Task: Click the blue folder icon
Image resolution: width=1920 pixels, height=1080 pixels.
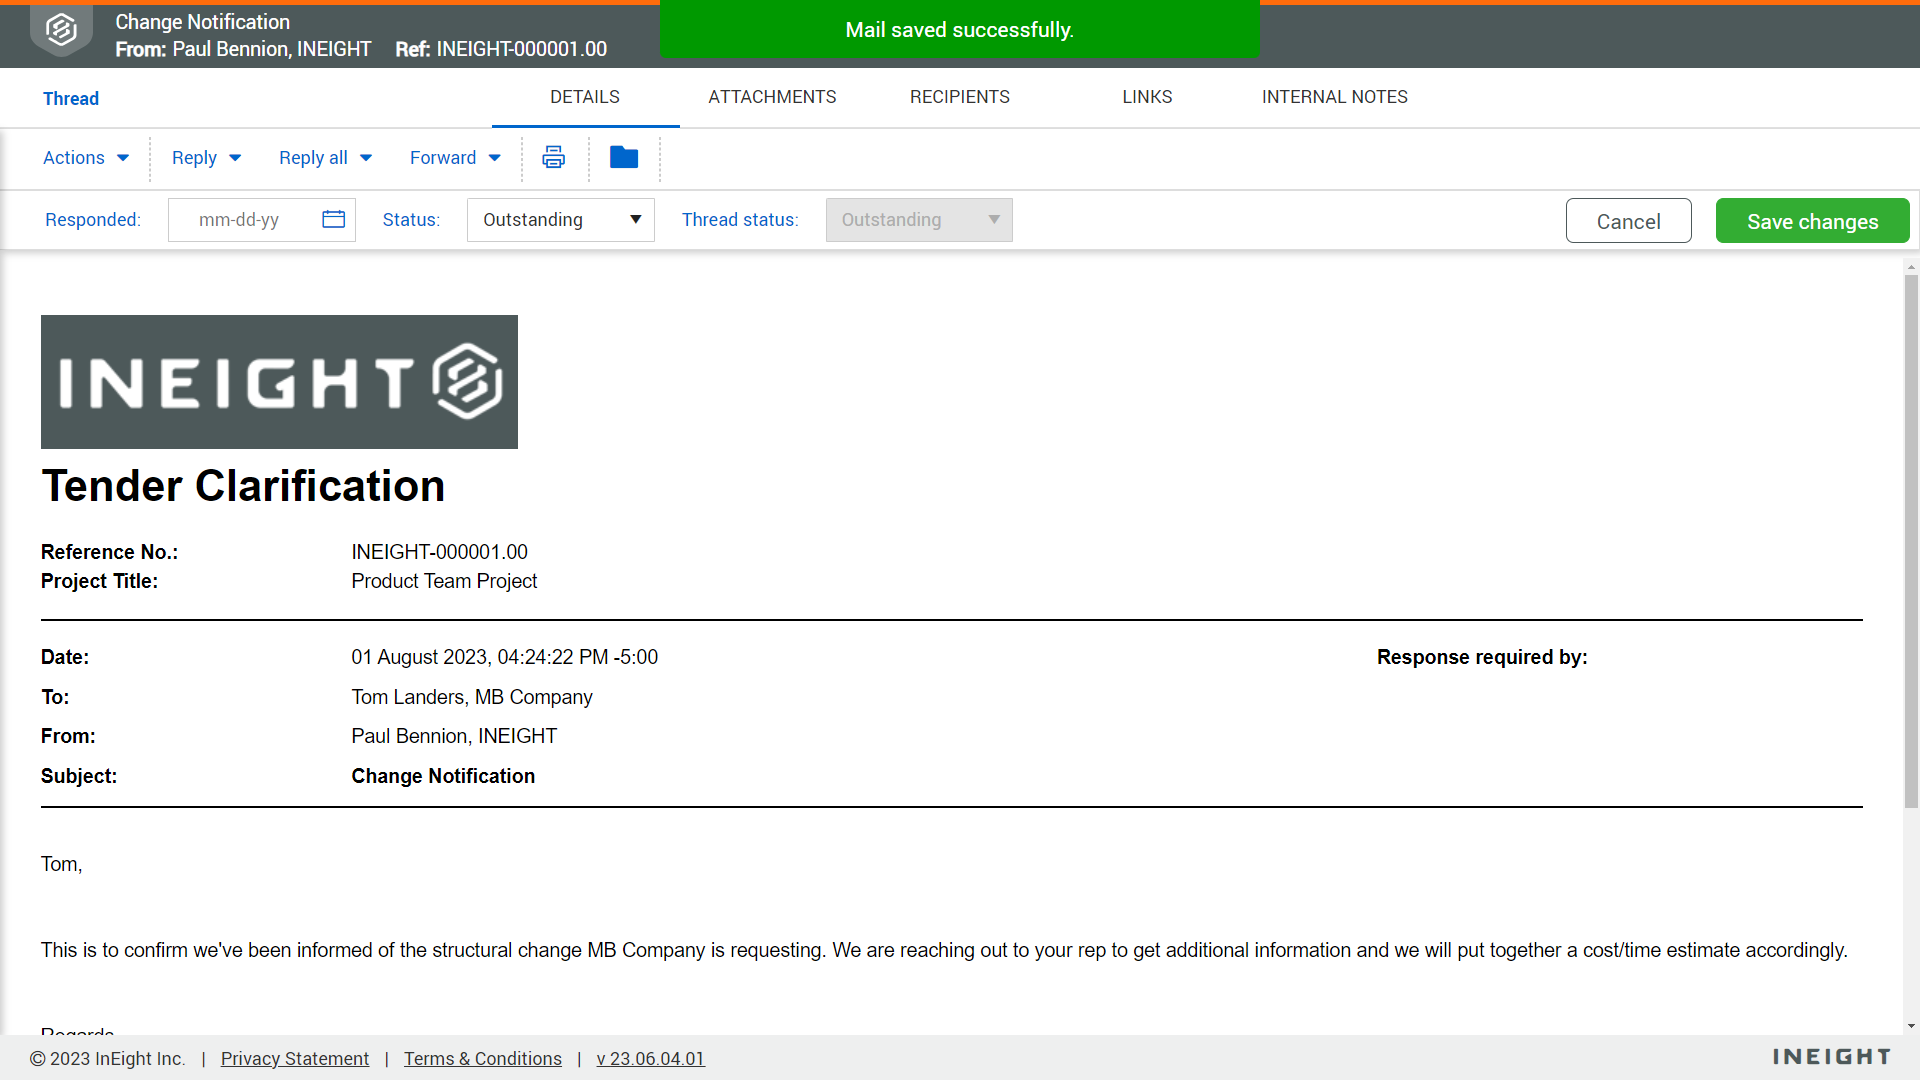Action: 624,157
